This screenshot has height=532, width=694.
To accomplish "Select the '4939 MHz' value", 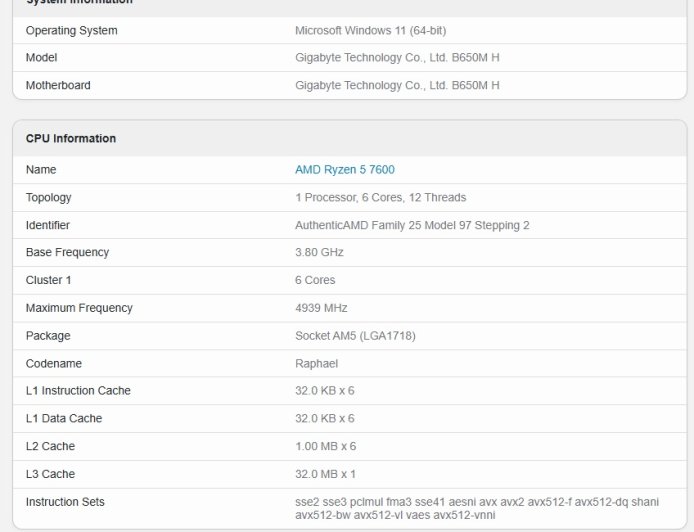I will 321,308.
